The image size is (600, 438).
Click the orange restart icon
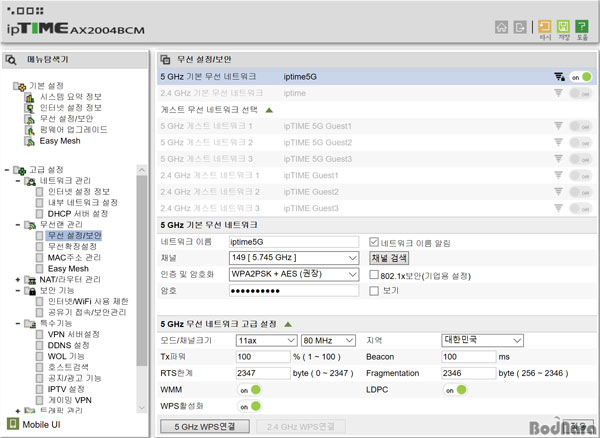[544, 27]
